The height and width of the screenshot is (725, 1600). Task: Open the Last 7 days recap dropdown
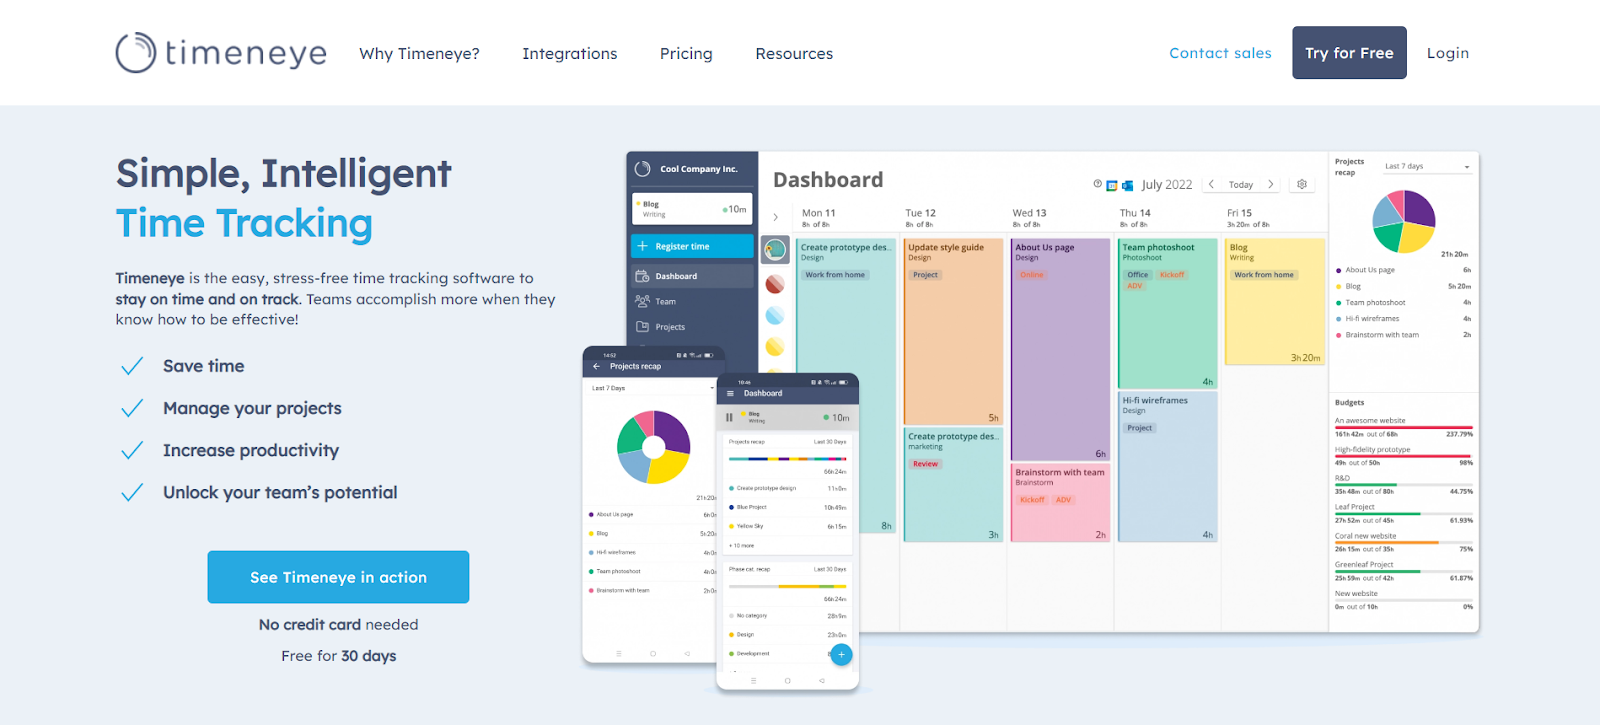click(1427, 166)
